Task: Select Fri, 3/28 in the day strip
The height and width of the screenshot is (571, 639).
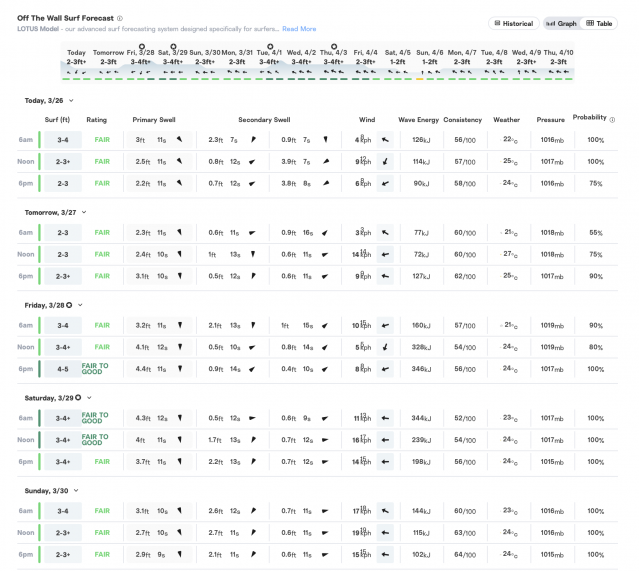Action: [x=141, y=63]
